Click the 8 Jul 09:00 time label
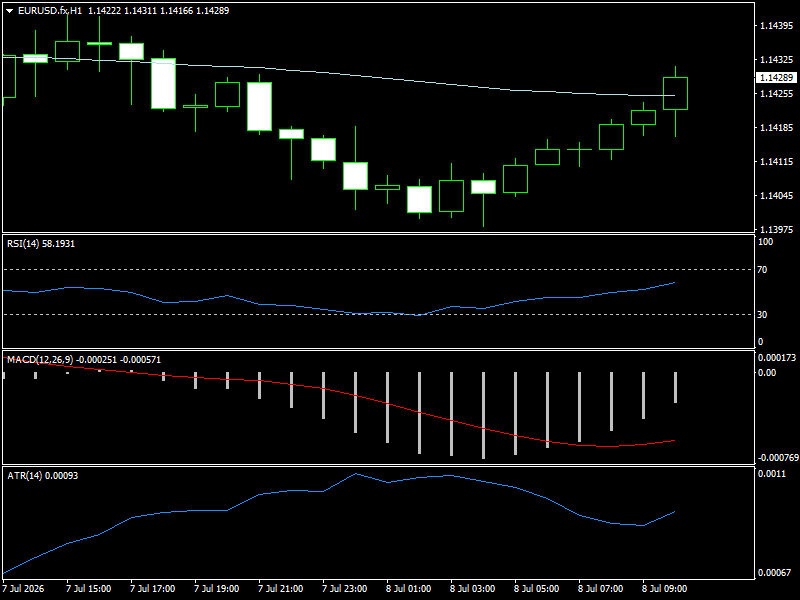Viewport: 800px width, 600px height. pyautogui.click(x=665, y=589)
